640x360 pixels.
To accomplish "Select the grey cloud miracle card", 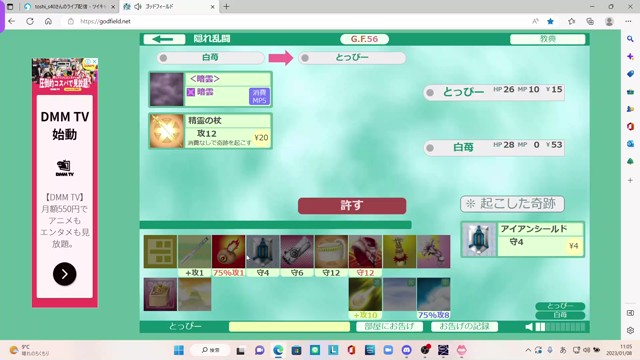I will [x=399, y=294].
